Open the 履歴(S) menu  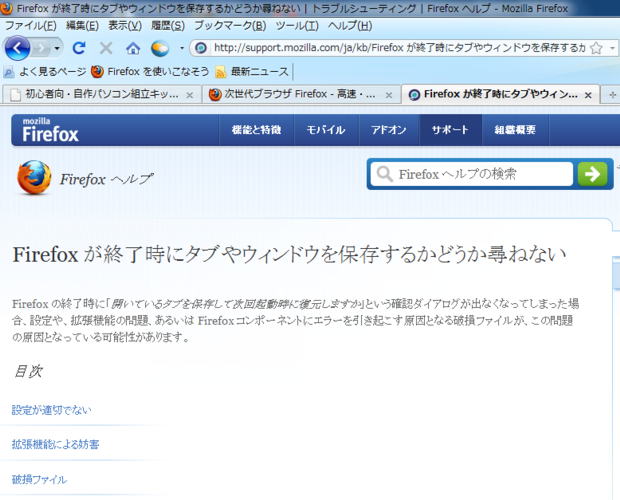pos(168,26)
